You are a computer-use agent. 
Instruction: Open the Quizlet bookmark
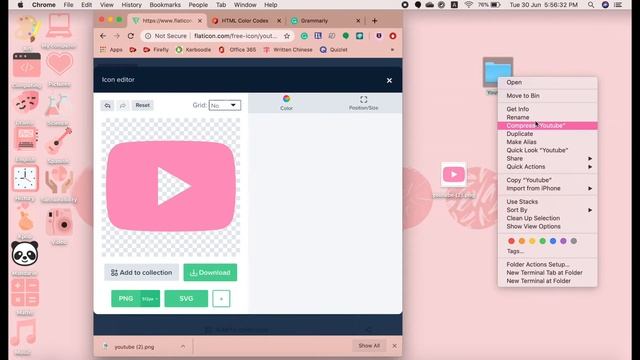coord(334,49)
